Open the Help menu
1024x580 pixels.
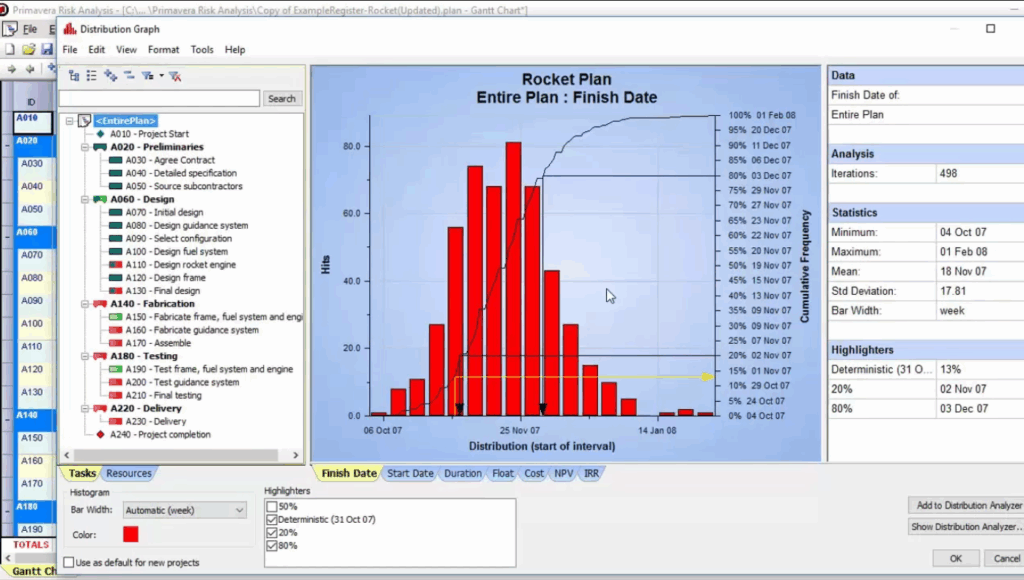click(x=235, y=50)
